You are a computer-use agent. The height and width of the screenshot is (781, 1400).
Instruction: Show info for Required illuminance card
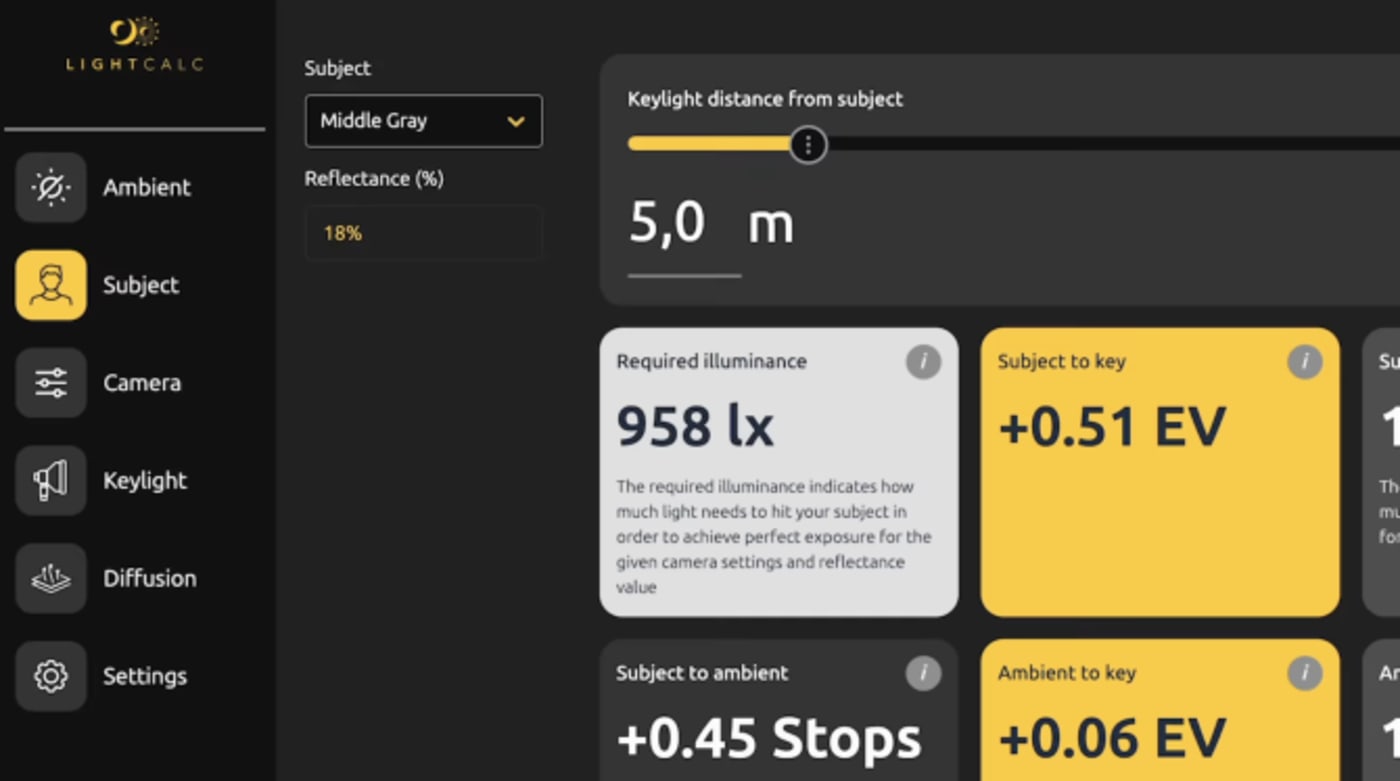coord(923,362)
